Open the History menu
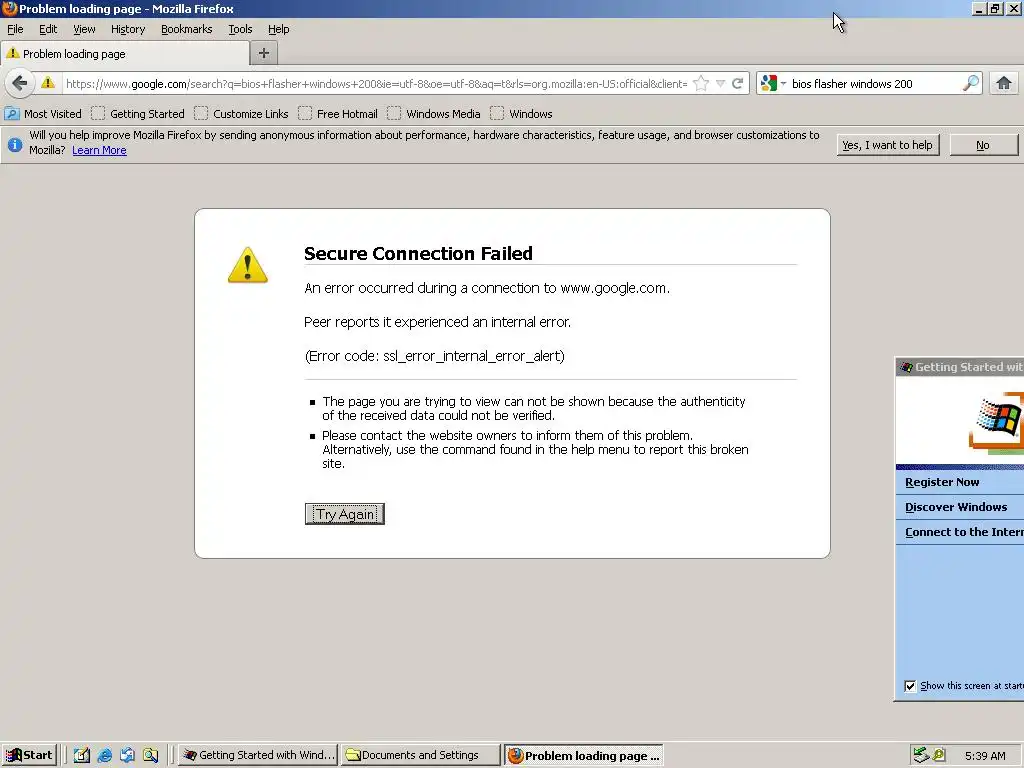The image size is (1024, 768). [x=127, y=29]
